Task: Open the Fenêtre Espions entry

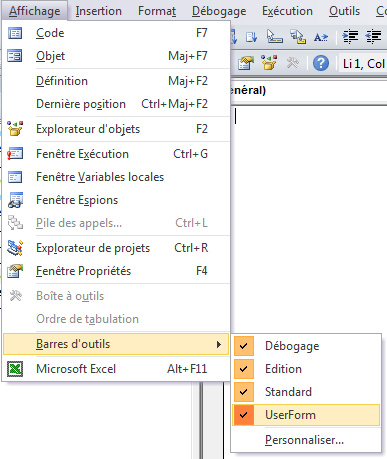Action: tap(116, 200)
